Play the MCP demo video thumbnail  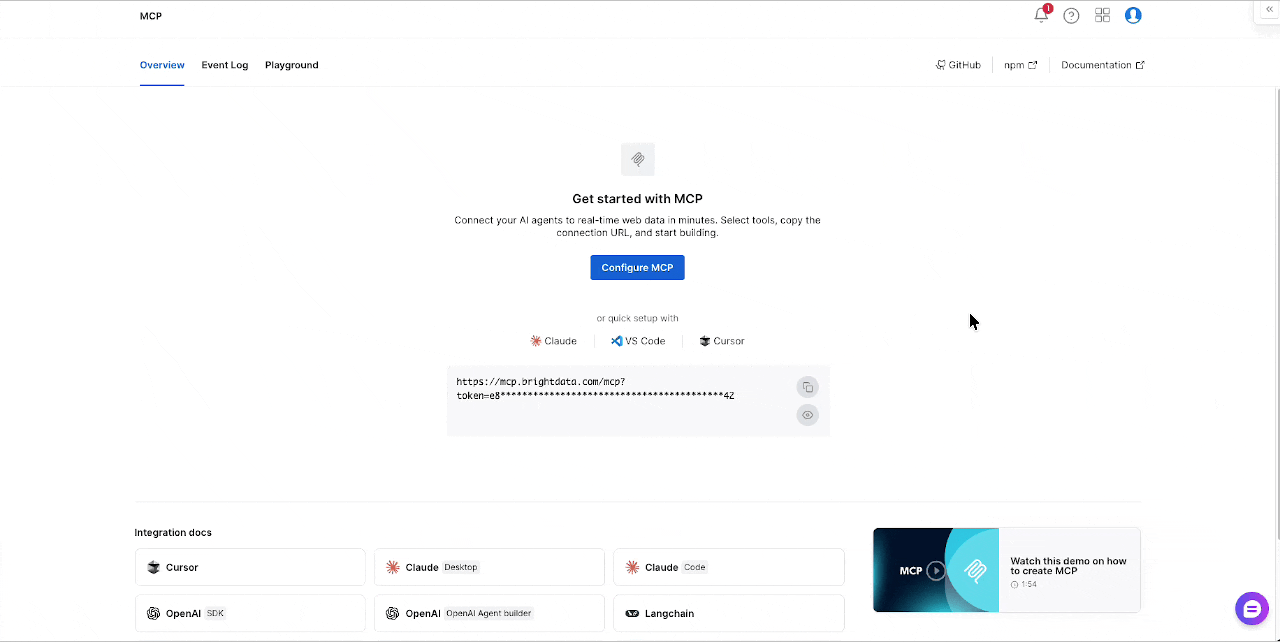tap(935, 570)
